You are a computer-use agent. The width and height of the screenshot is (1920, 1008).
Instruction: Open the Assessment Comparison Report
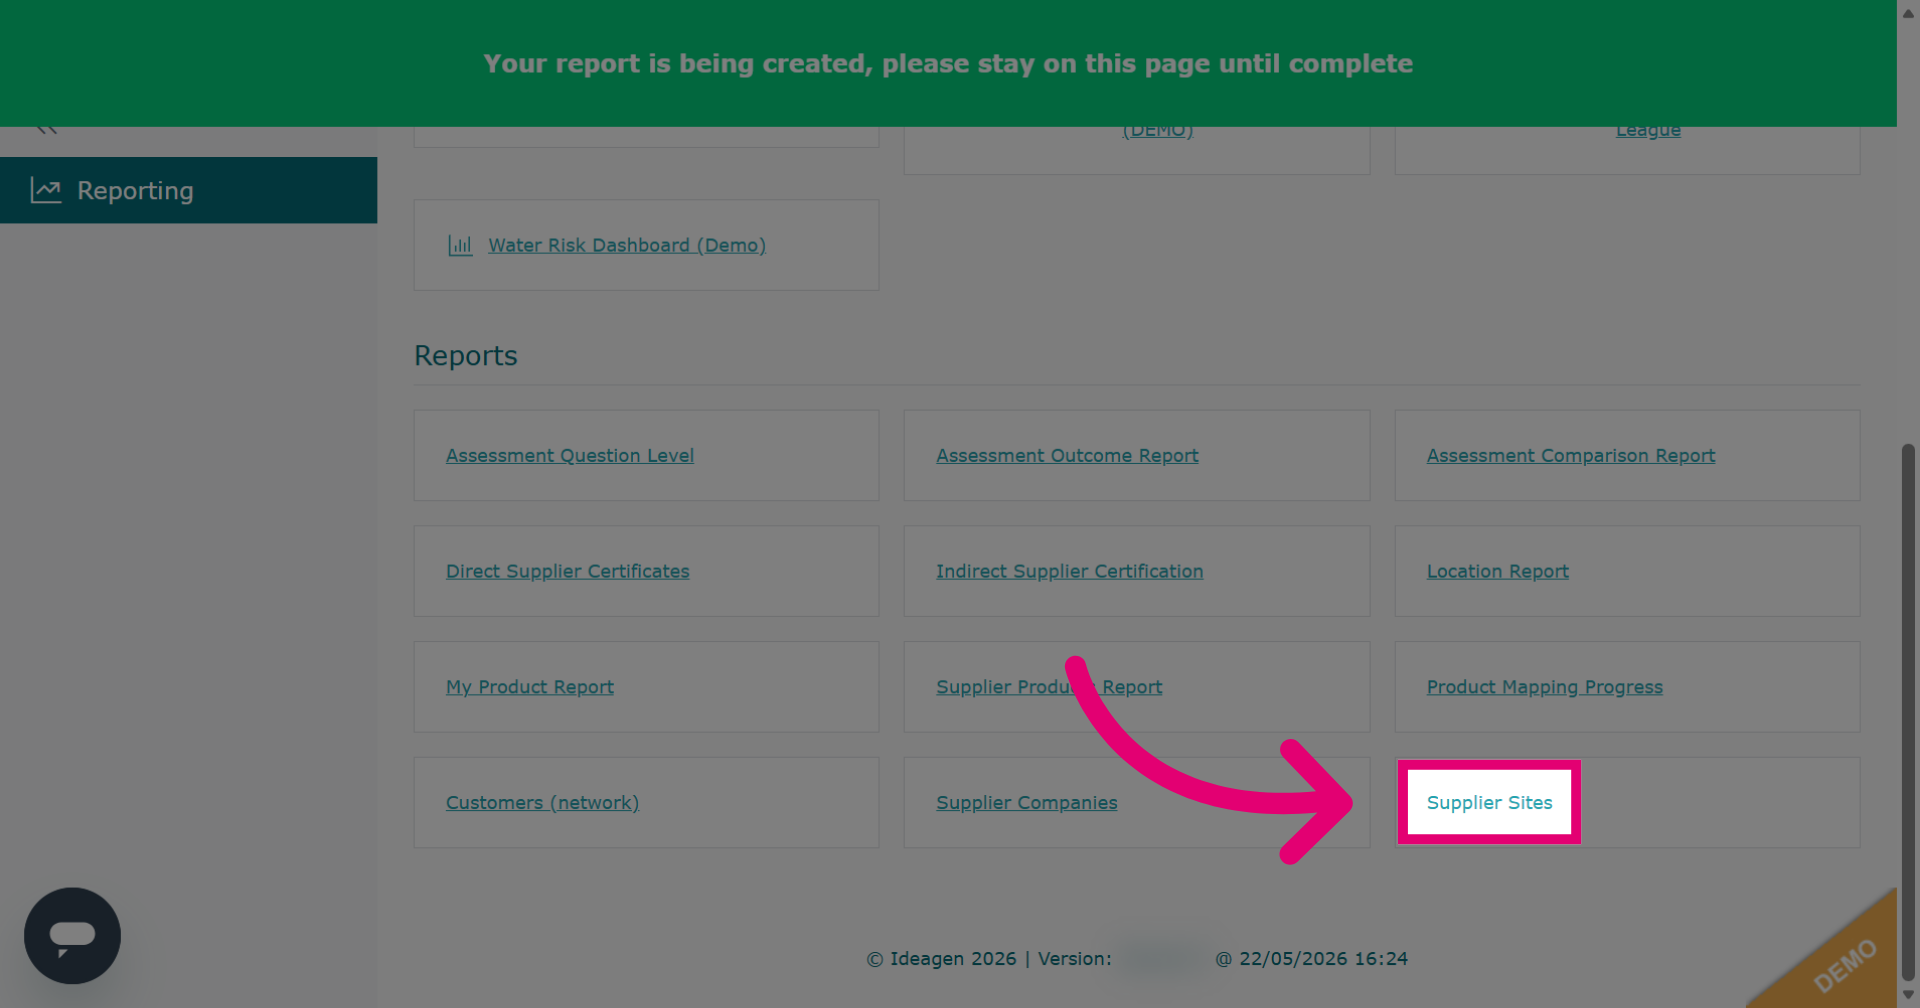tap(1571, 455)
